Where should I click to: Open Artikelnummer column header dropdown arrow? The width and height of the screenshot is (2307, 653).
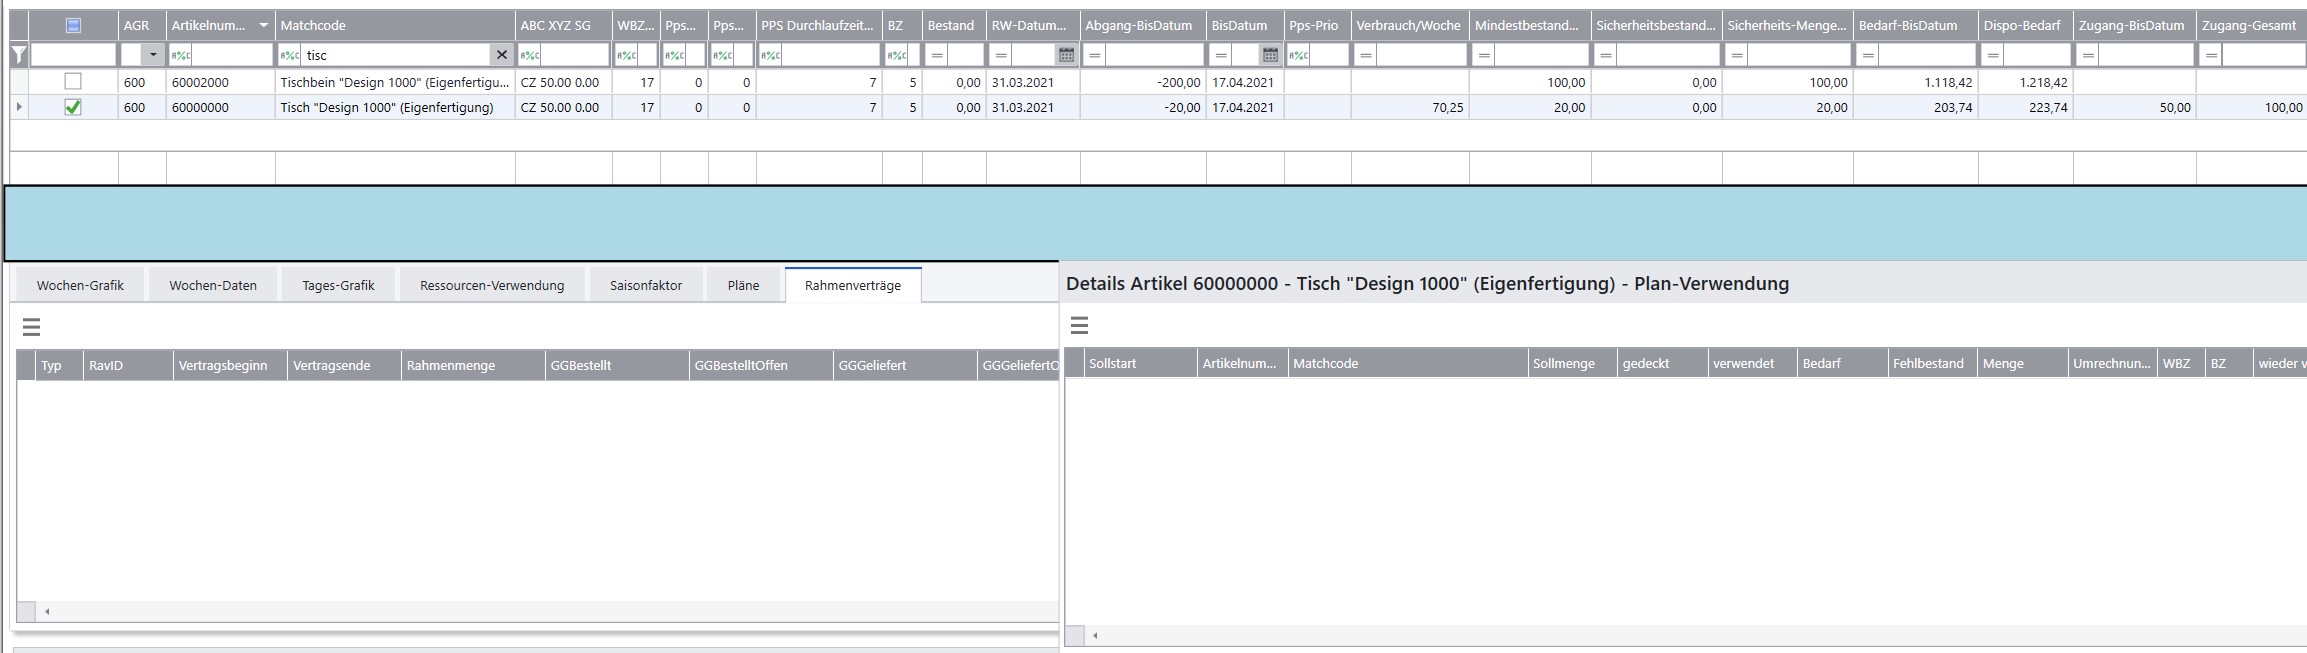263,25
